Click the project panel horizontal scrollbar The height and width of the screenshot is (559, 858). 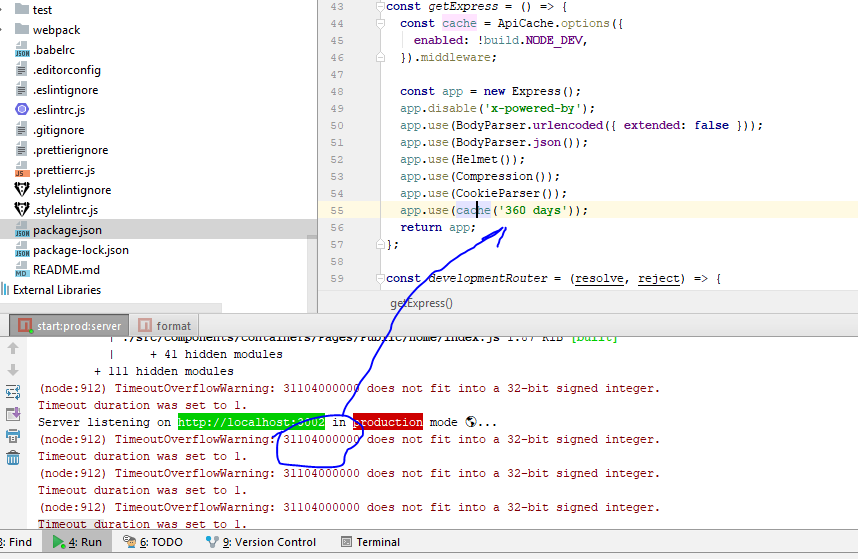click(111, 308)
